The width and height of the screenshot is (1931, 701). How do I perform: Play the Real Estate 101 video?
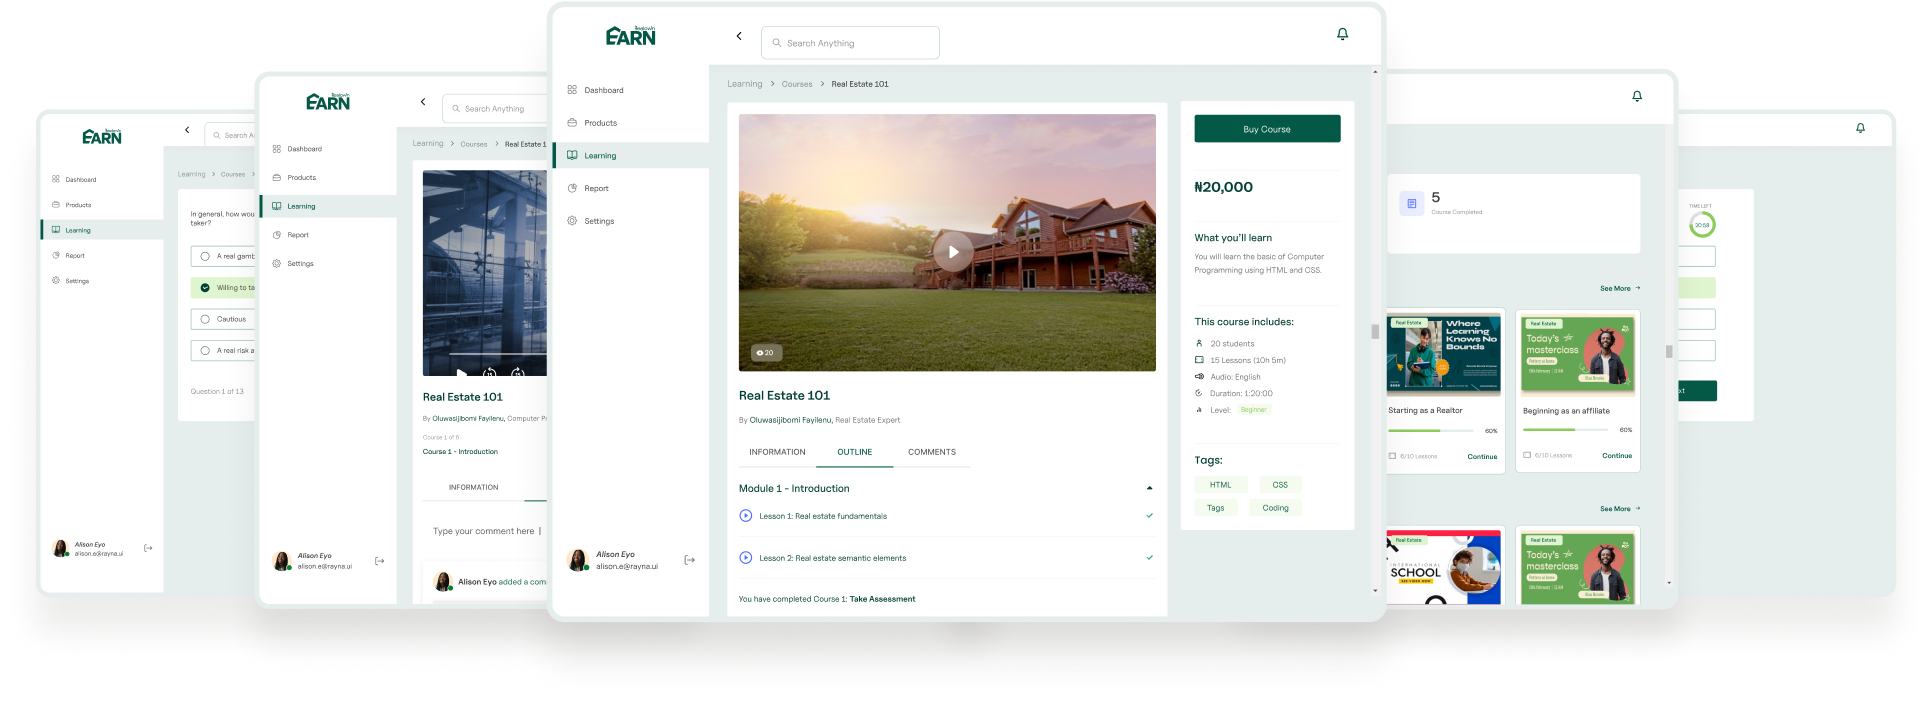point(953,252)
